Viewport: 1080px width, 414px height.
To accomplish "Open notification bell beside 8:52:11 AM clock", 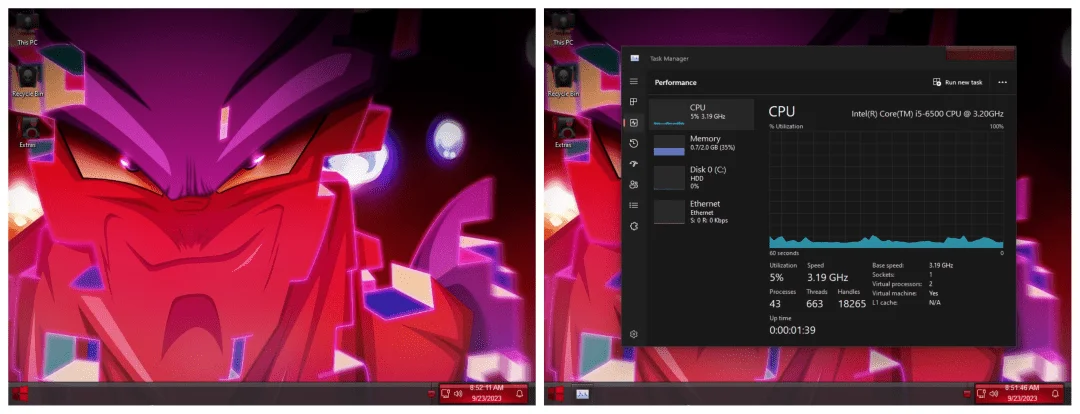I will (x=519, y=394).
